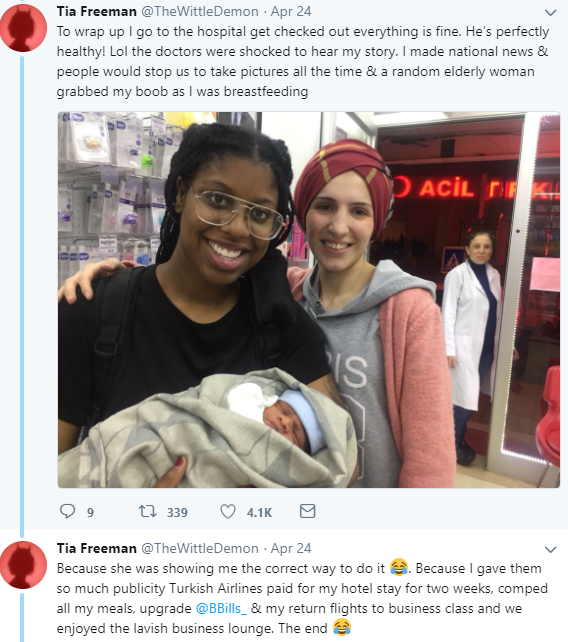The width and height of the screenshot is (568, 642).
Task: Click the reply speech bubble icon
Action: (x=68, y=511)
